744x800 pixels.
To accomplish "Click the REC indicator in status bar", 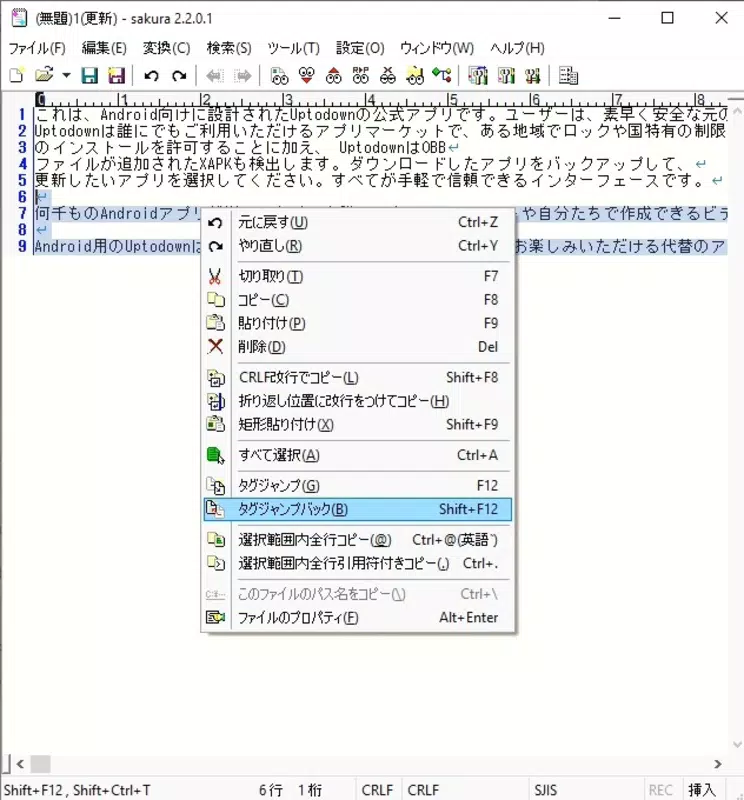I will (661, 790).
